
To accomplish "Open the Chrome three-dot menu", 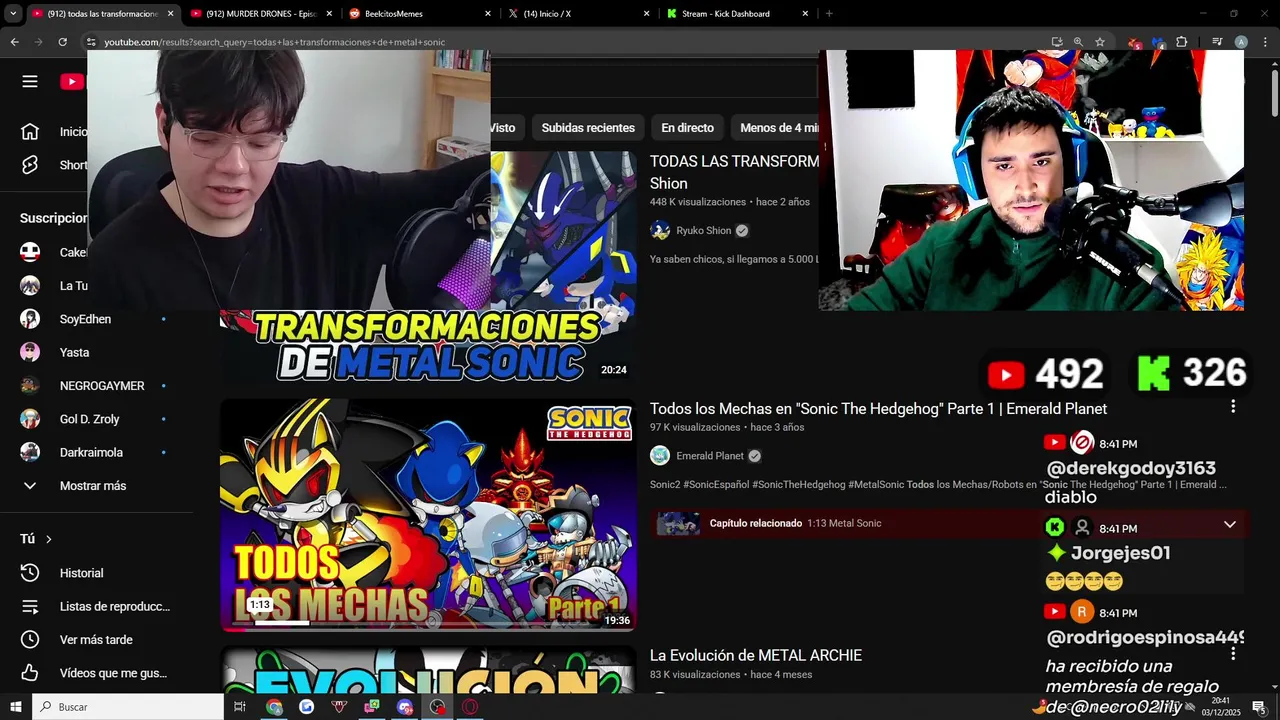I will (x=1264, y=42).
